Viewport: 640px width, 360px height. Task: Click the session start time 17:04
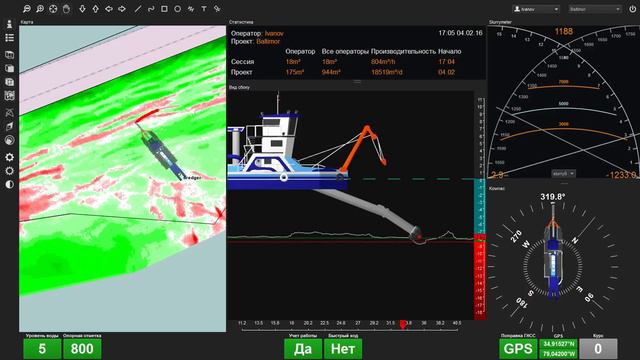[x=446, y=62]
